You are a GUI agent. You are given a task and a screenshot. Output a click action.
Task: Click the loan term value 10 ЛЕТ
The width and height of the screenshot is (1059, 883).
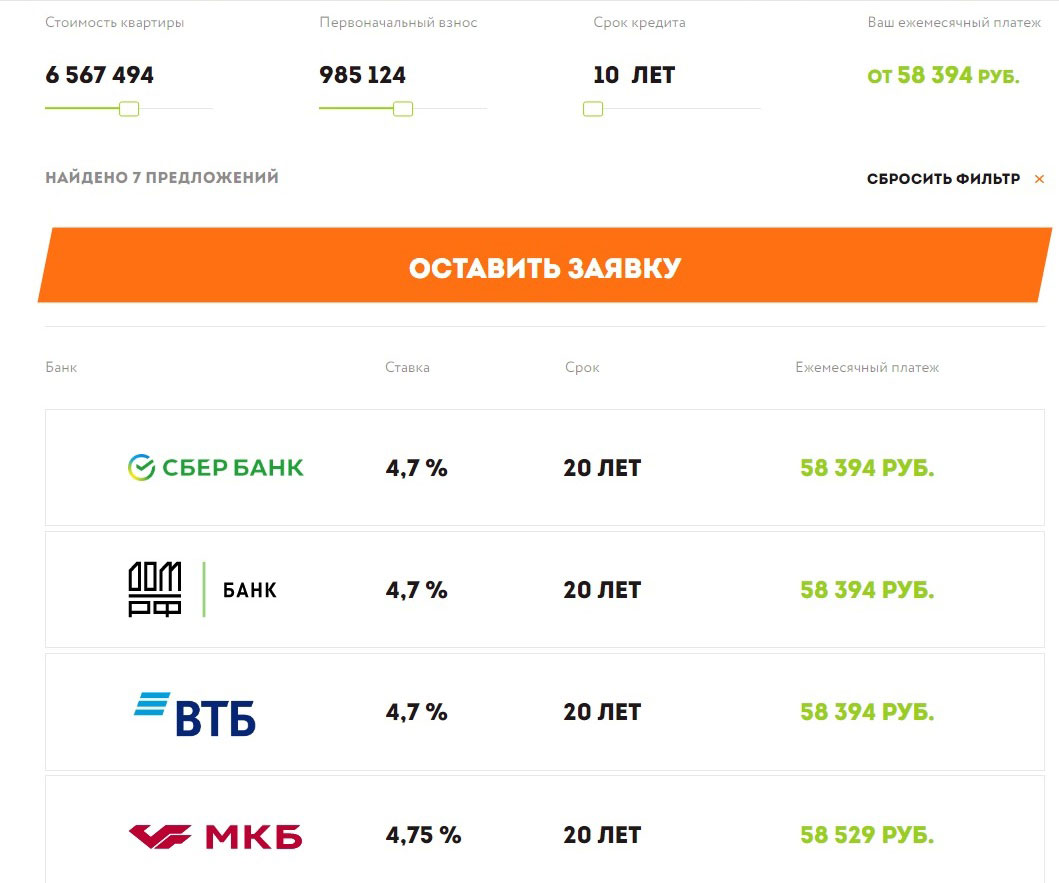point(634,75)
